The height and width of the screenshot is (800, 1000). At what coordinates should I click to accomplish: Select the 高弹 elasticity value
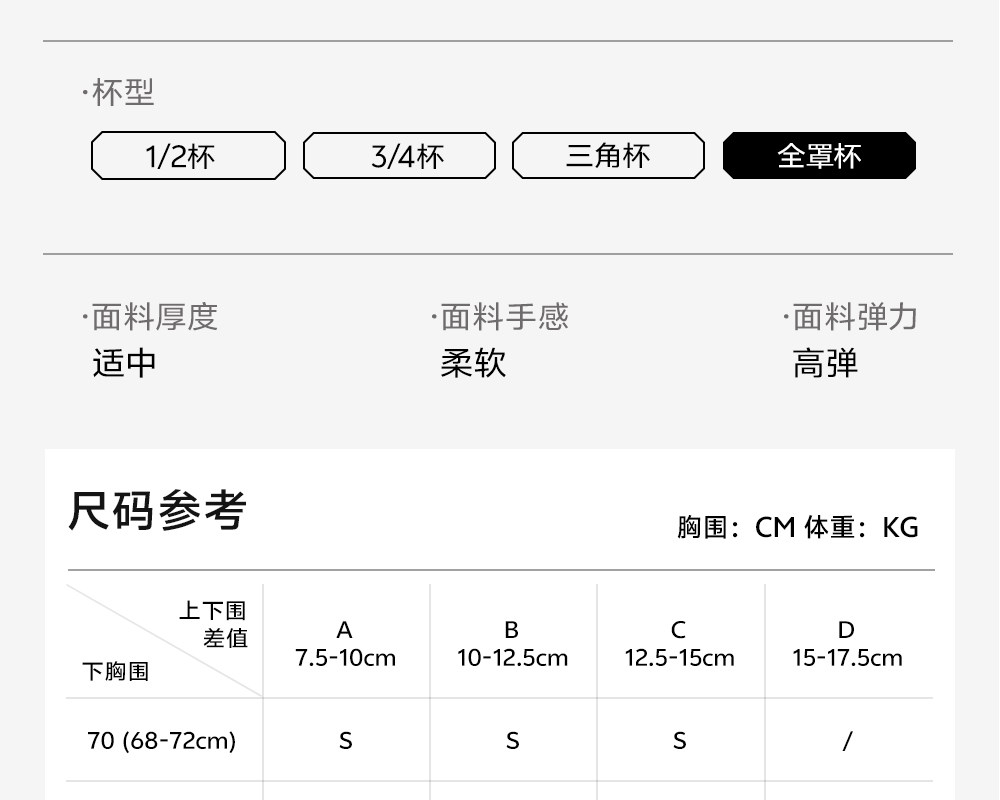825,363
